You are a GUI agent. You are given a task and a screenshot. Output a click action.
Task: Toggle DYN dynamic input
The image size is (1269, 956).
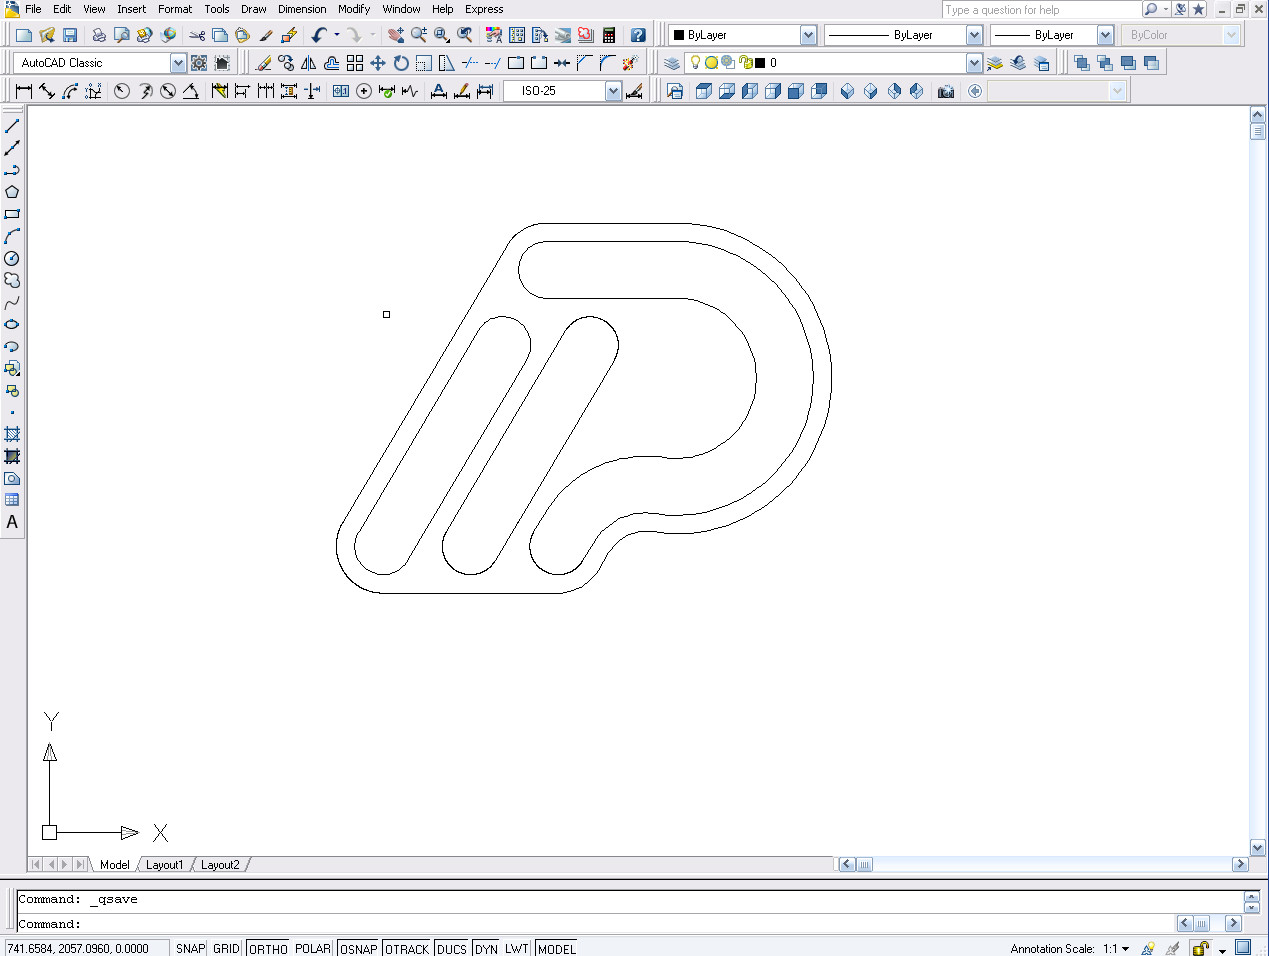[486, 948]
